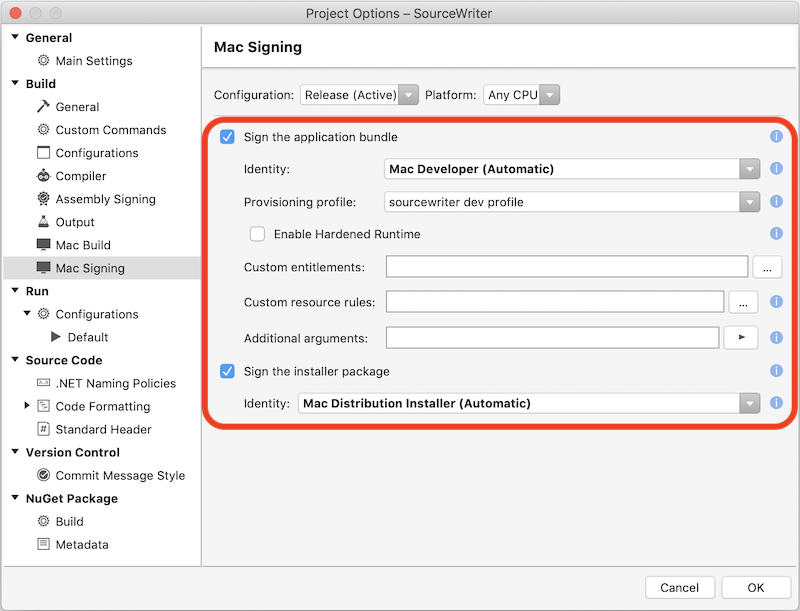Collapse the Run Configurations node
The width and height of the screenshot is (800, 611).
(27, 313)
